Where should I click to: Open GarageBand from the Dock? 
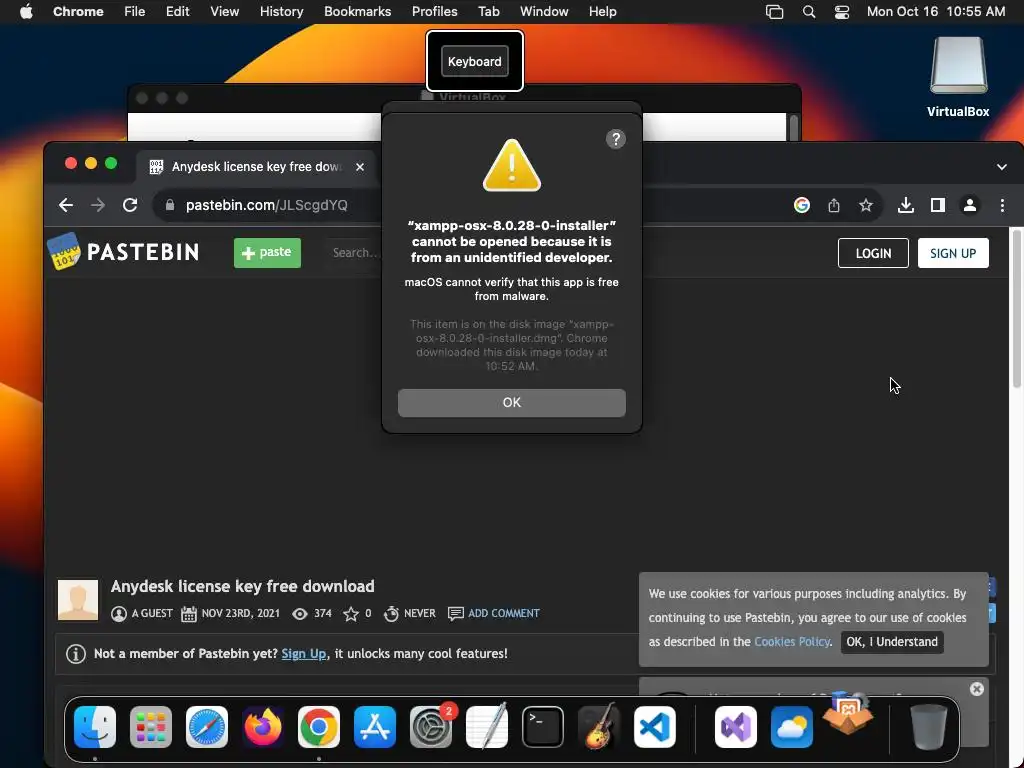click(x=599, y=727)
